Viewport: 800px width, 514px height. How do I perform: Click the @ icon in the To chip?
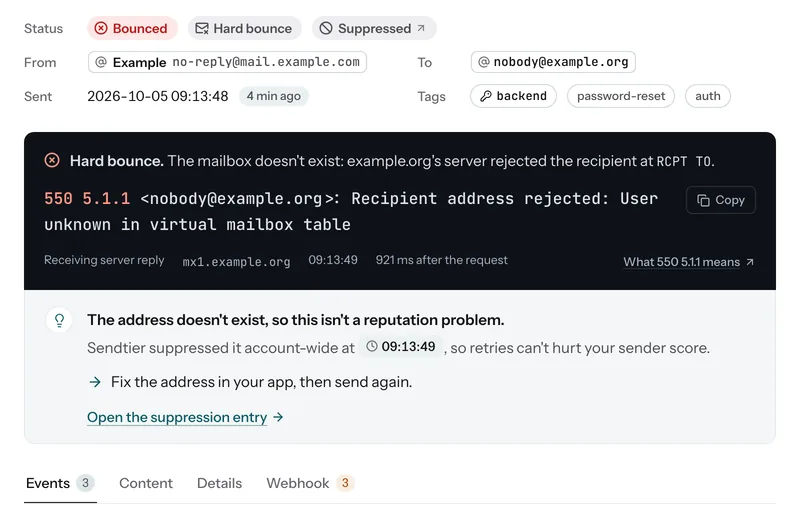click(484, 62)
